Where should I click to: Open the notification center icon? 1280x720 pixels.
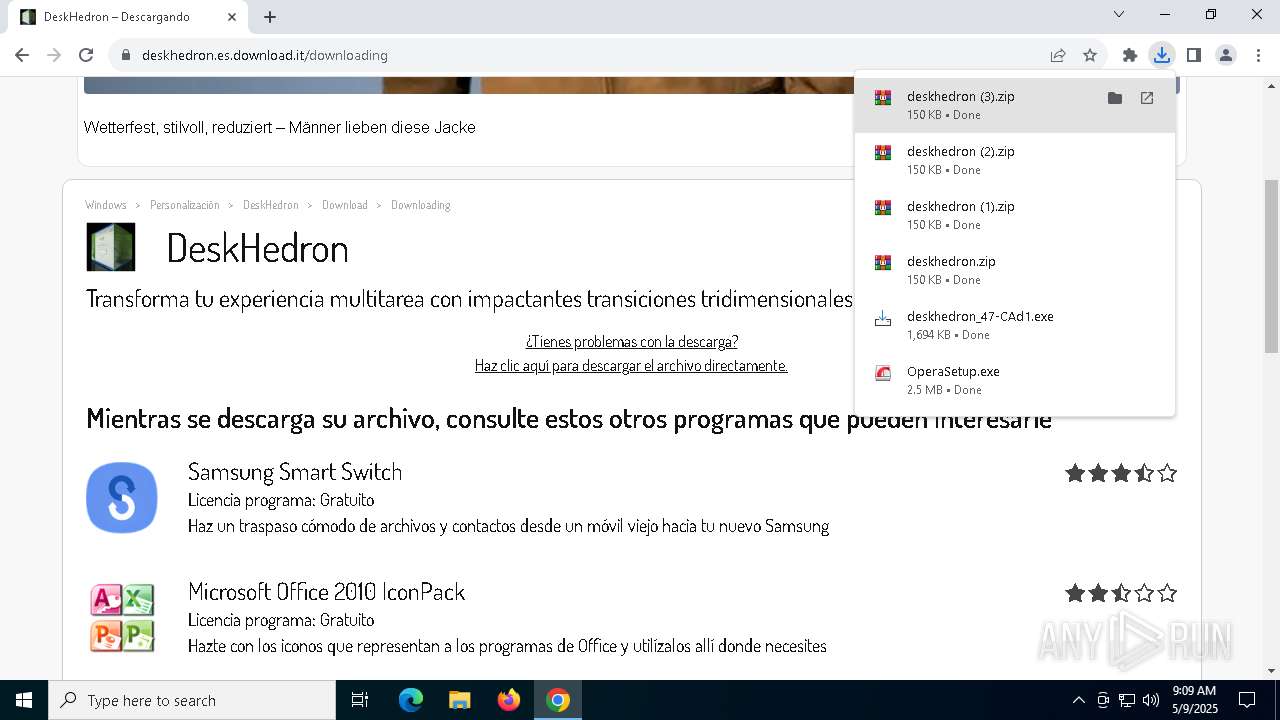[x=1248, y=700]
